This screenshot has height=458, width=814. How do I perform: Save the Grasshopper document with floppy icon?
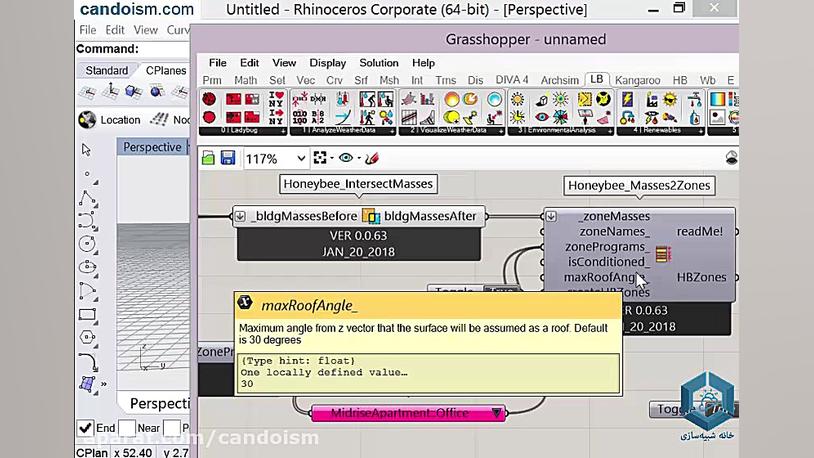pos(227,158)
